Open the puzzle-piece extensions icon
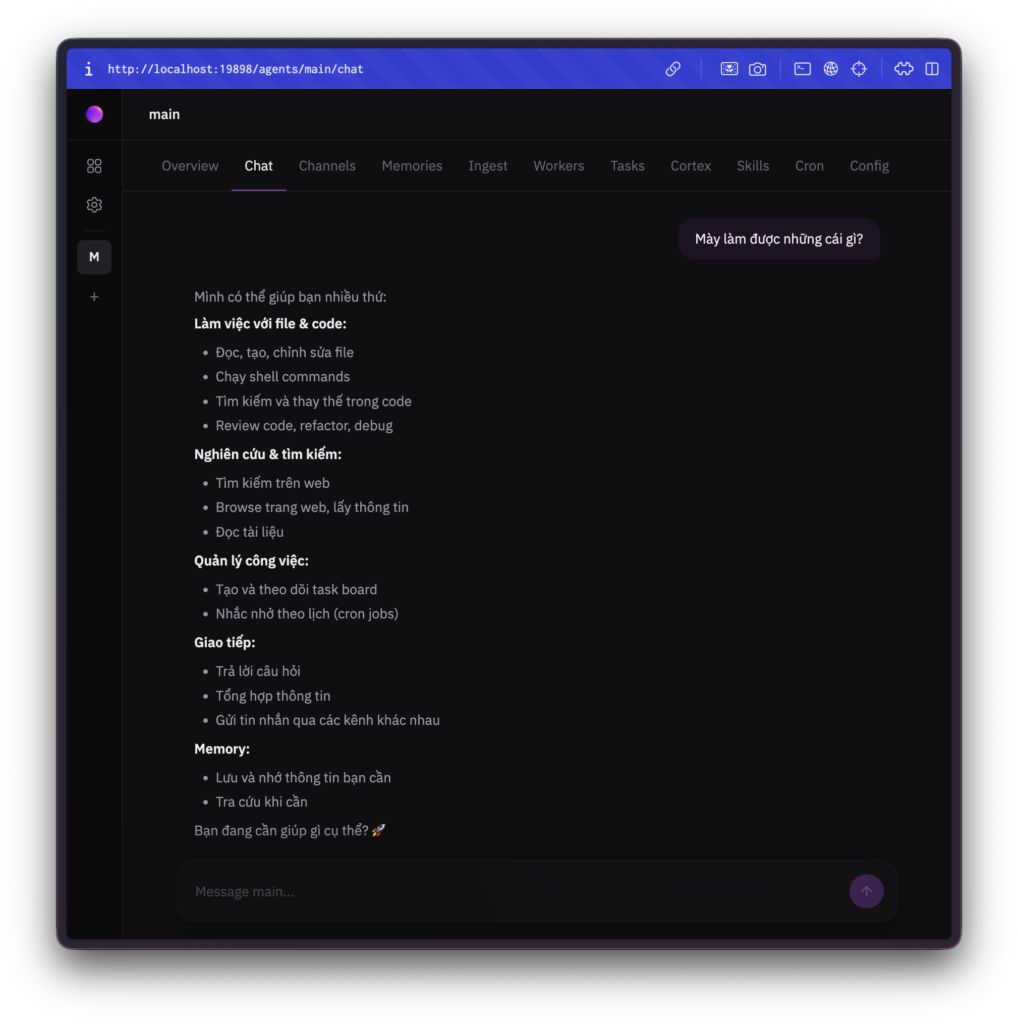1018x1024 pixels. pyautogui.click(x=903, y=69)
